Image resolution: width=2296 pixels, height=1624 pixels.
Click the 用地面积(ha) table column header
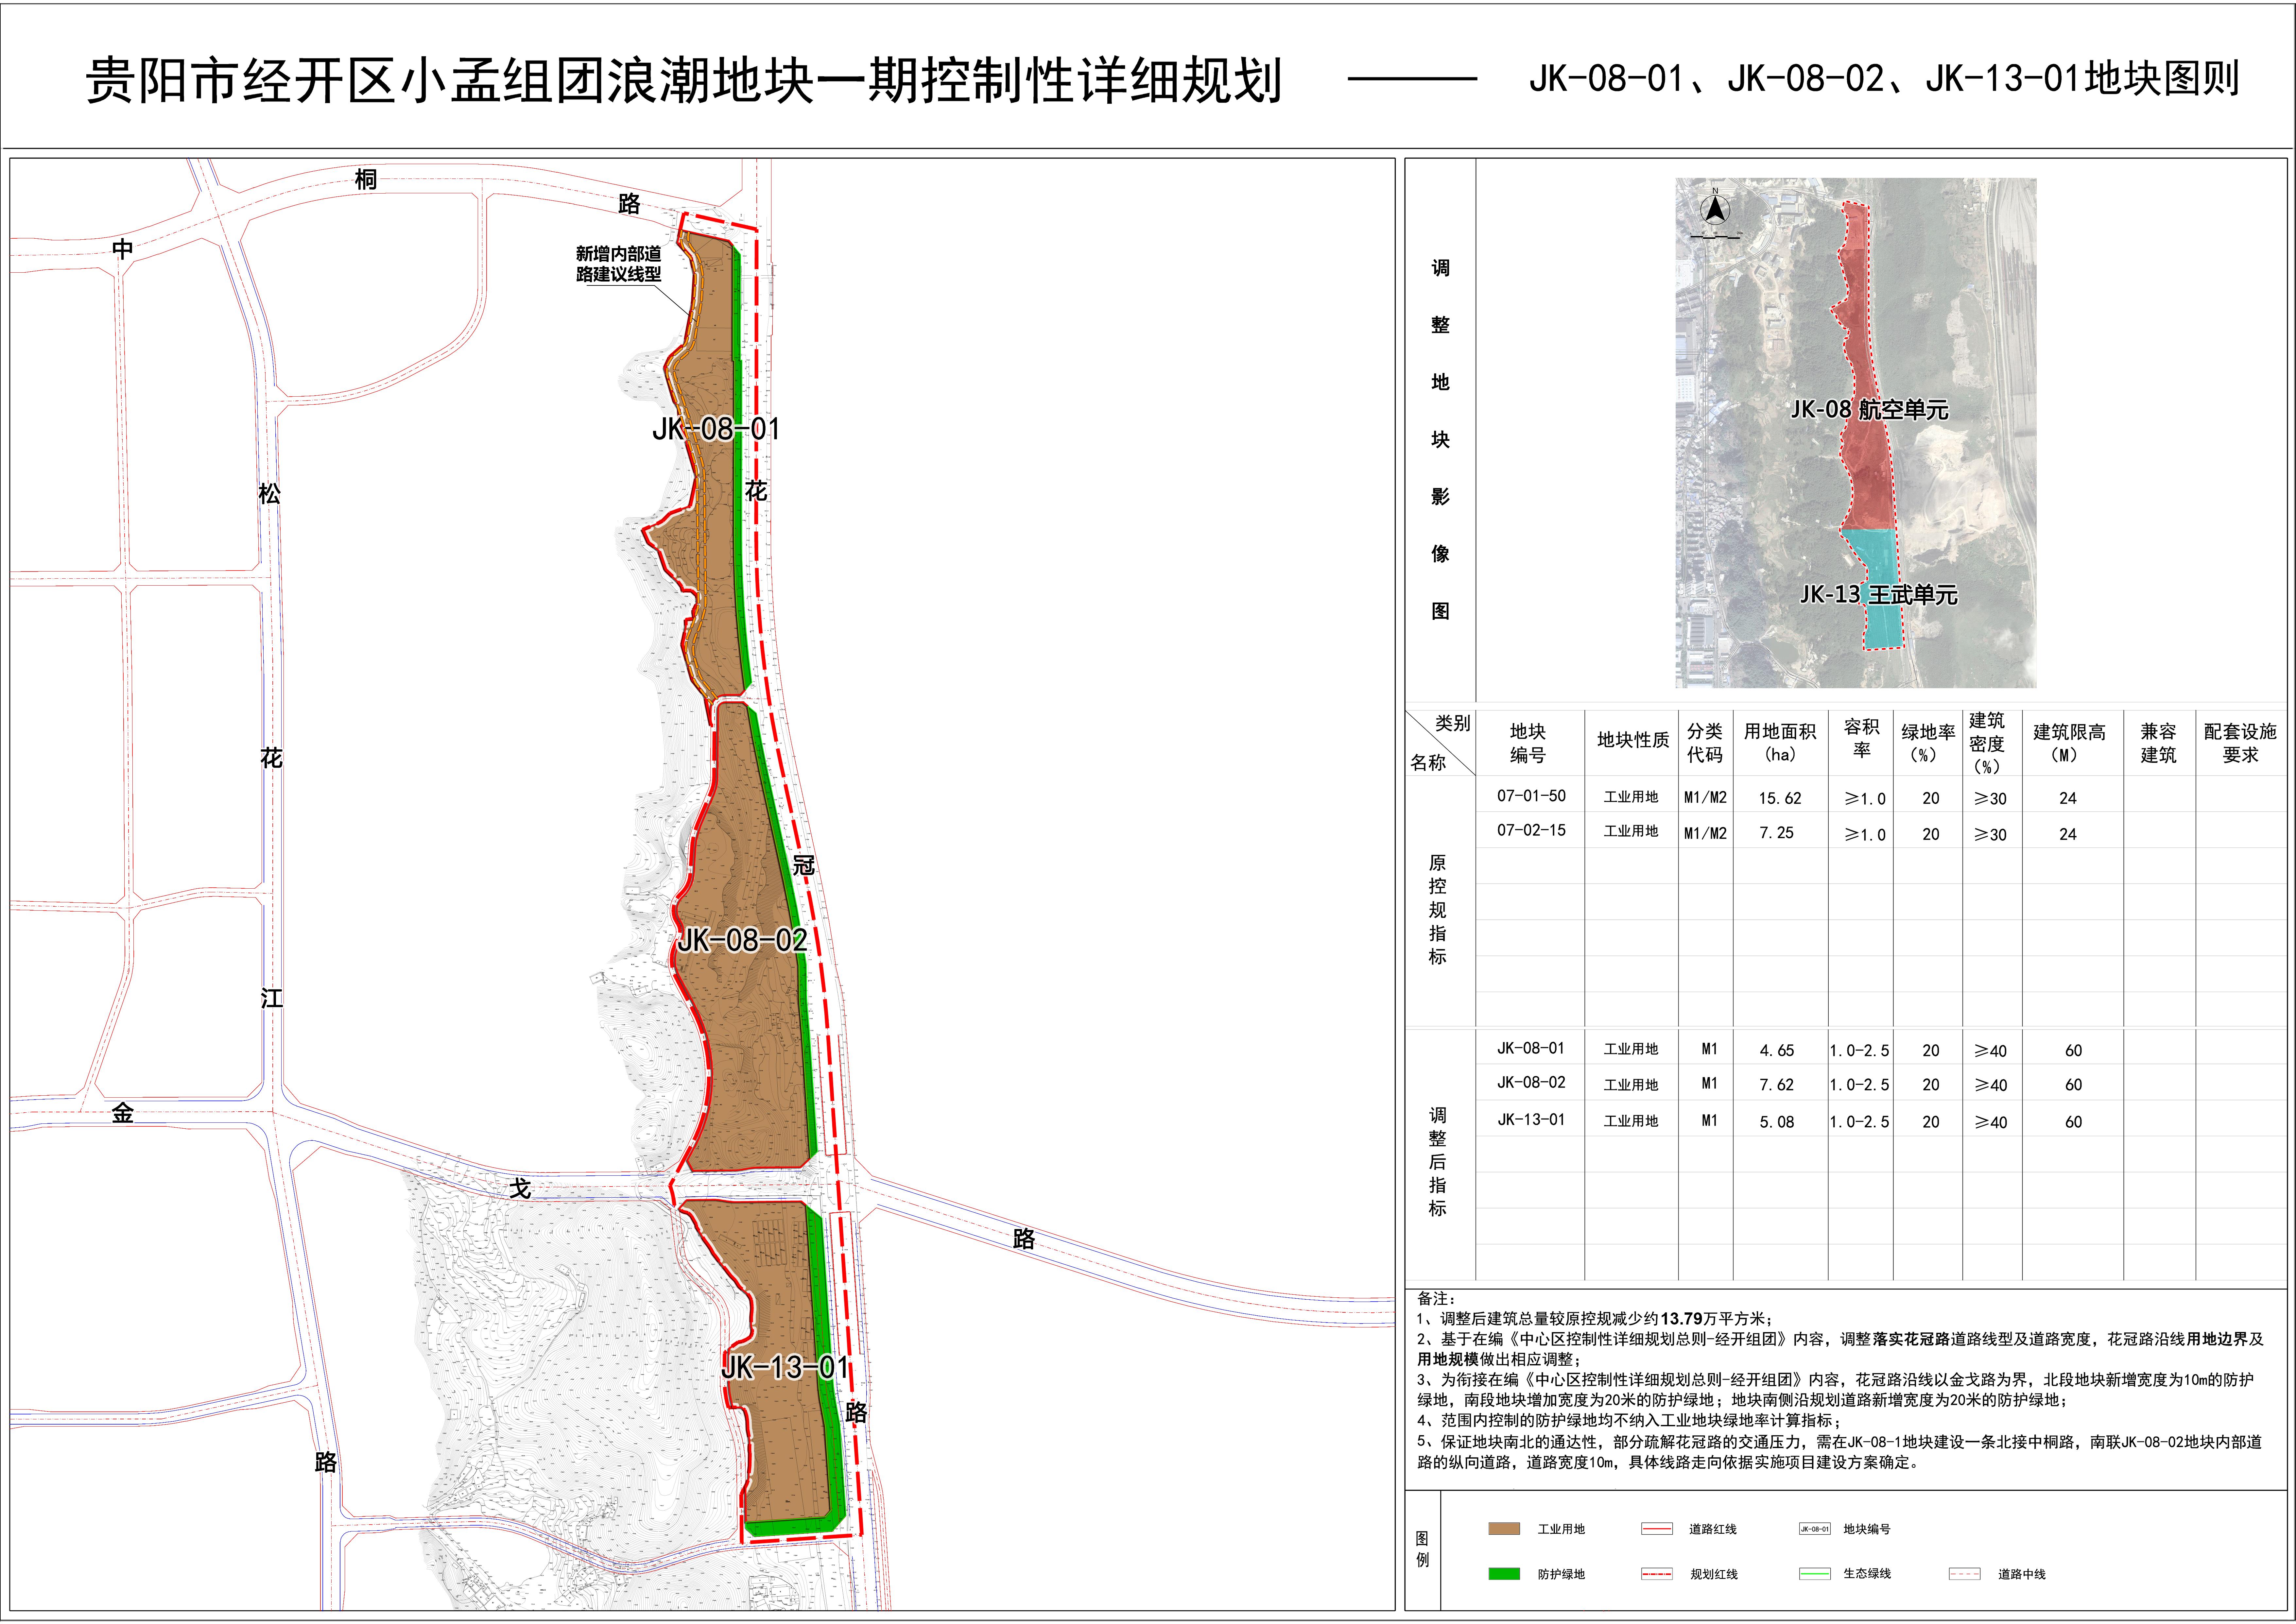pos(1780,743)
